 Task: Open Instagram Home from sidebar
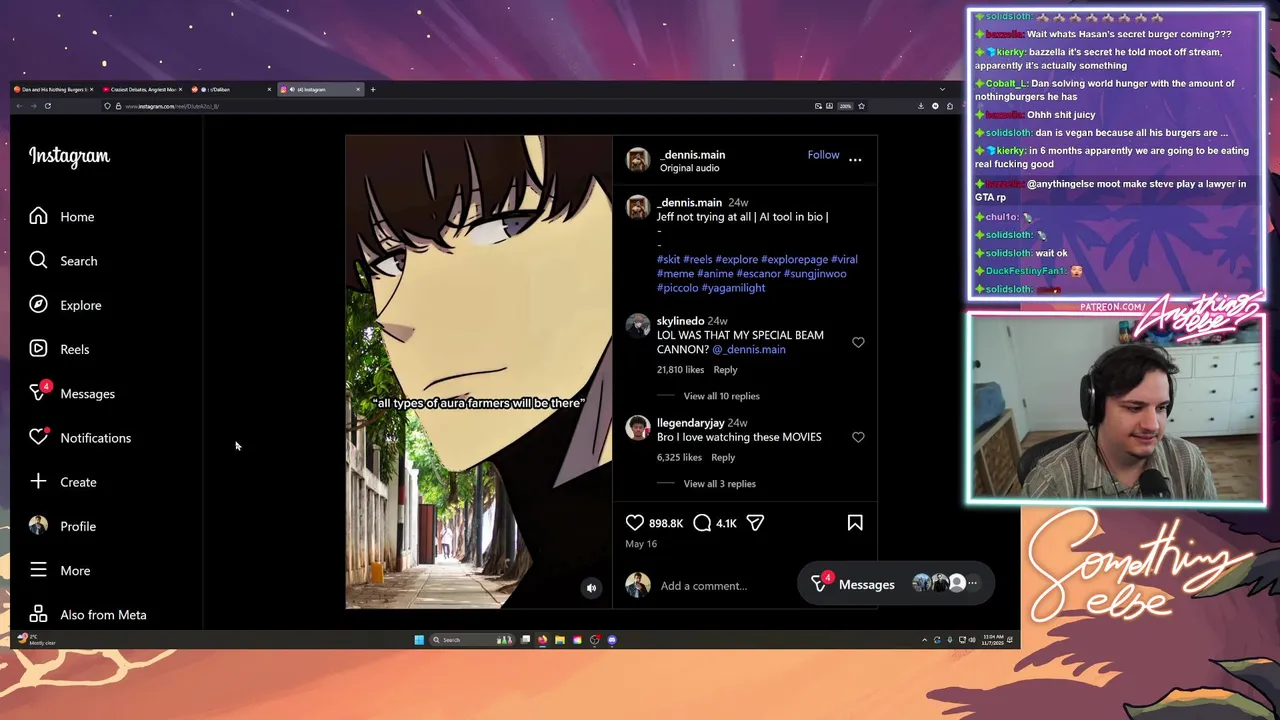[x=62, y=217]
